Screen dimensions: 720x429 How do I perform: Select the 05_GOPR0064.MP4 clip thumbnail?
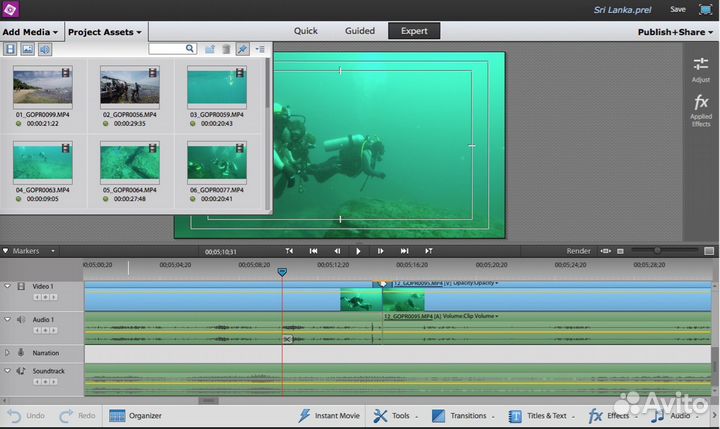point(130,162)
